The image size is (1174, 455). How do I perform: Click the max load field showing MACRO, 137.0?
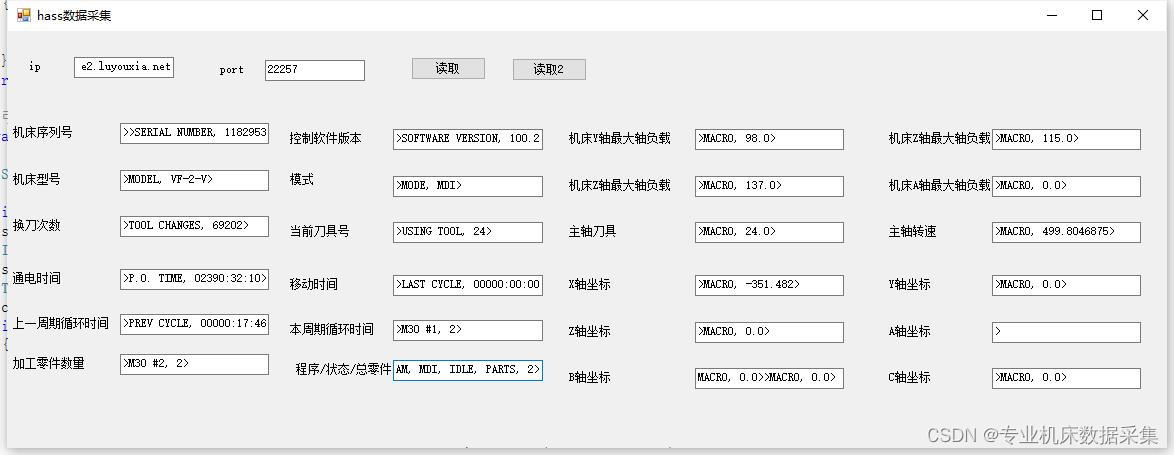(x=770, y=186)
